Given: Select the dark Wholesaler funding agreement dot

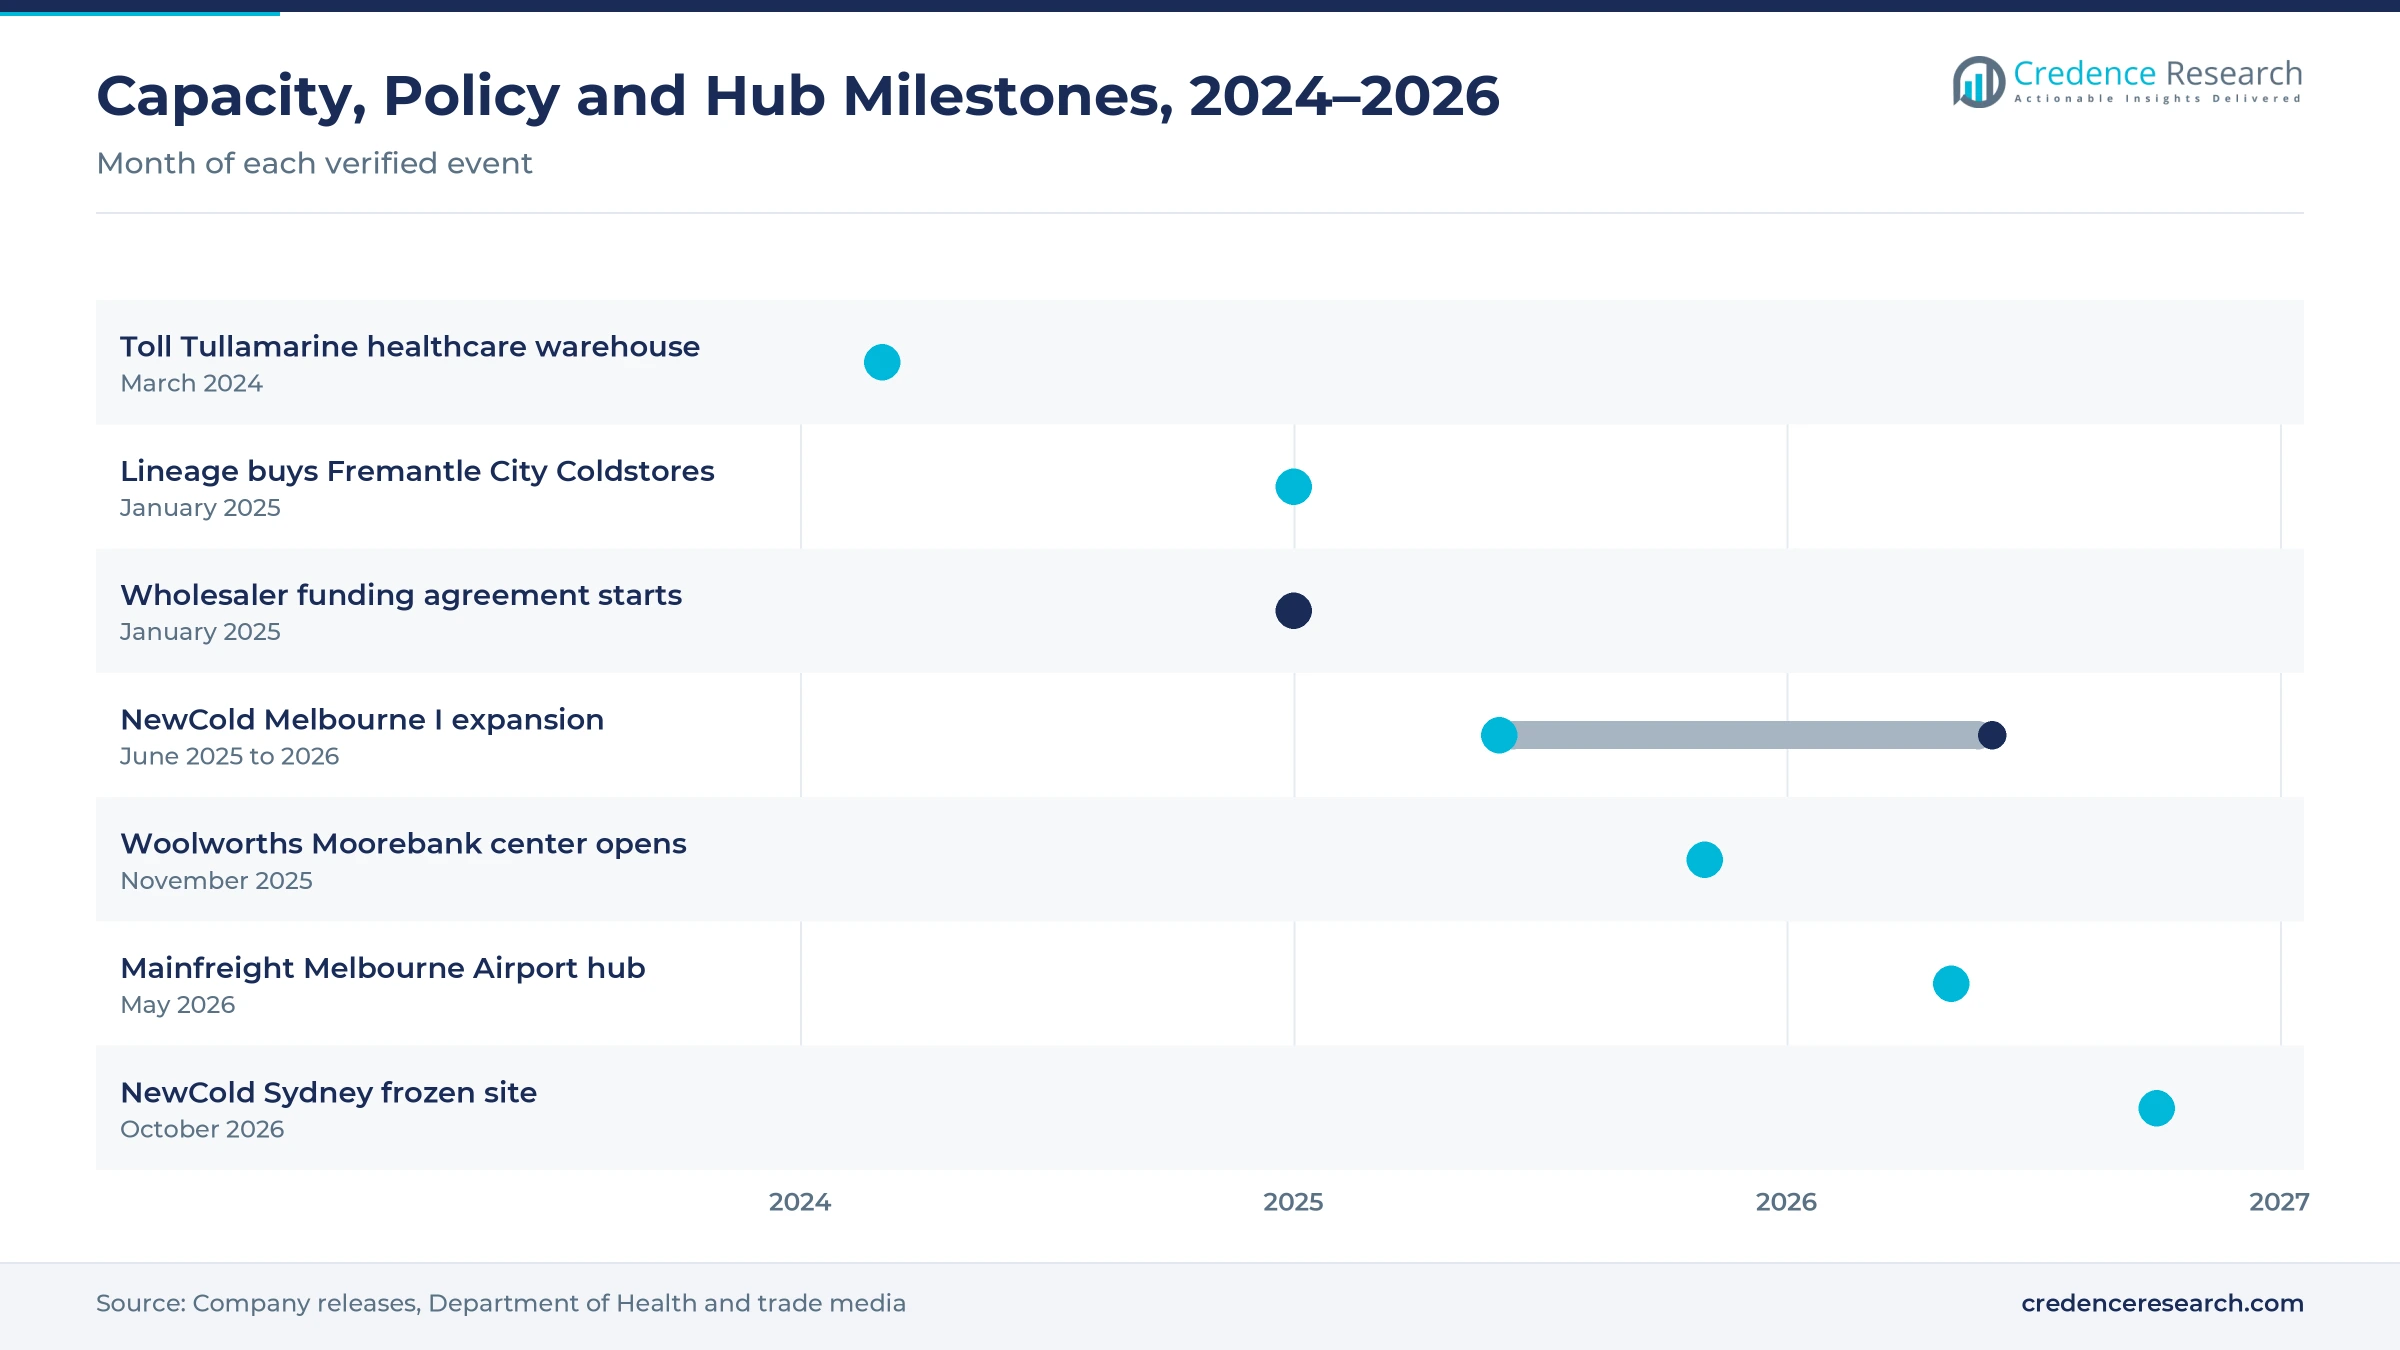Looking at the screenshot, I should point(1293,611).
